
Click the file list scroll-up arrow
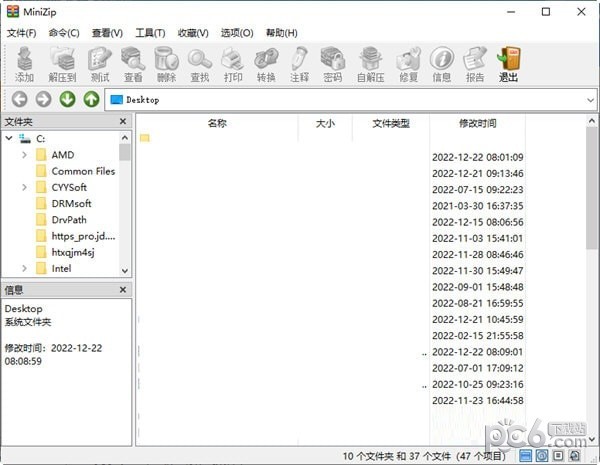click(592, 121)
